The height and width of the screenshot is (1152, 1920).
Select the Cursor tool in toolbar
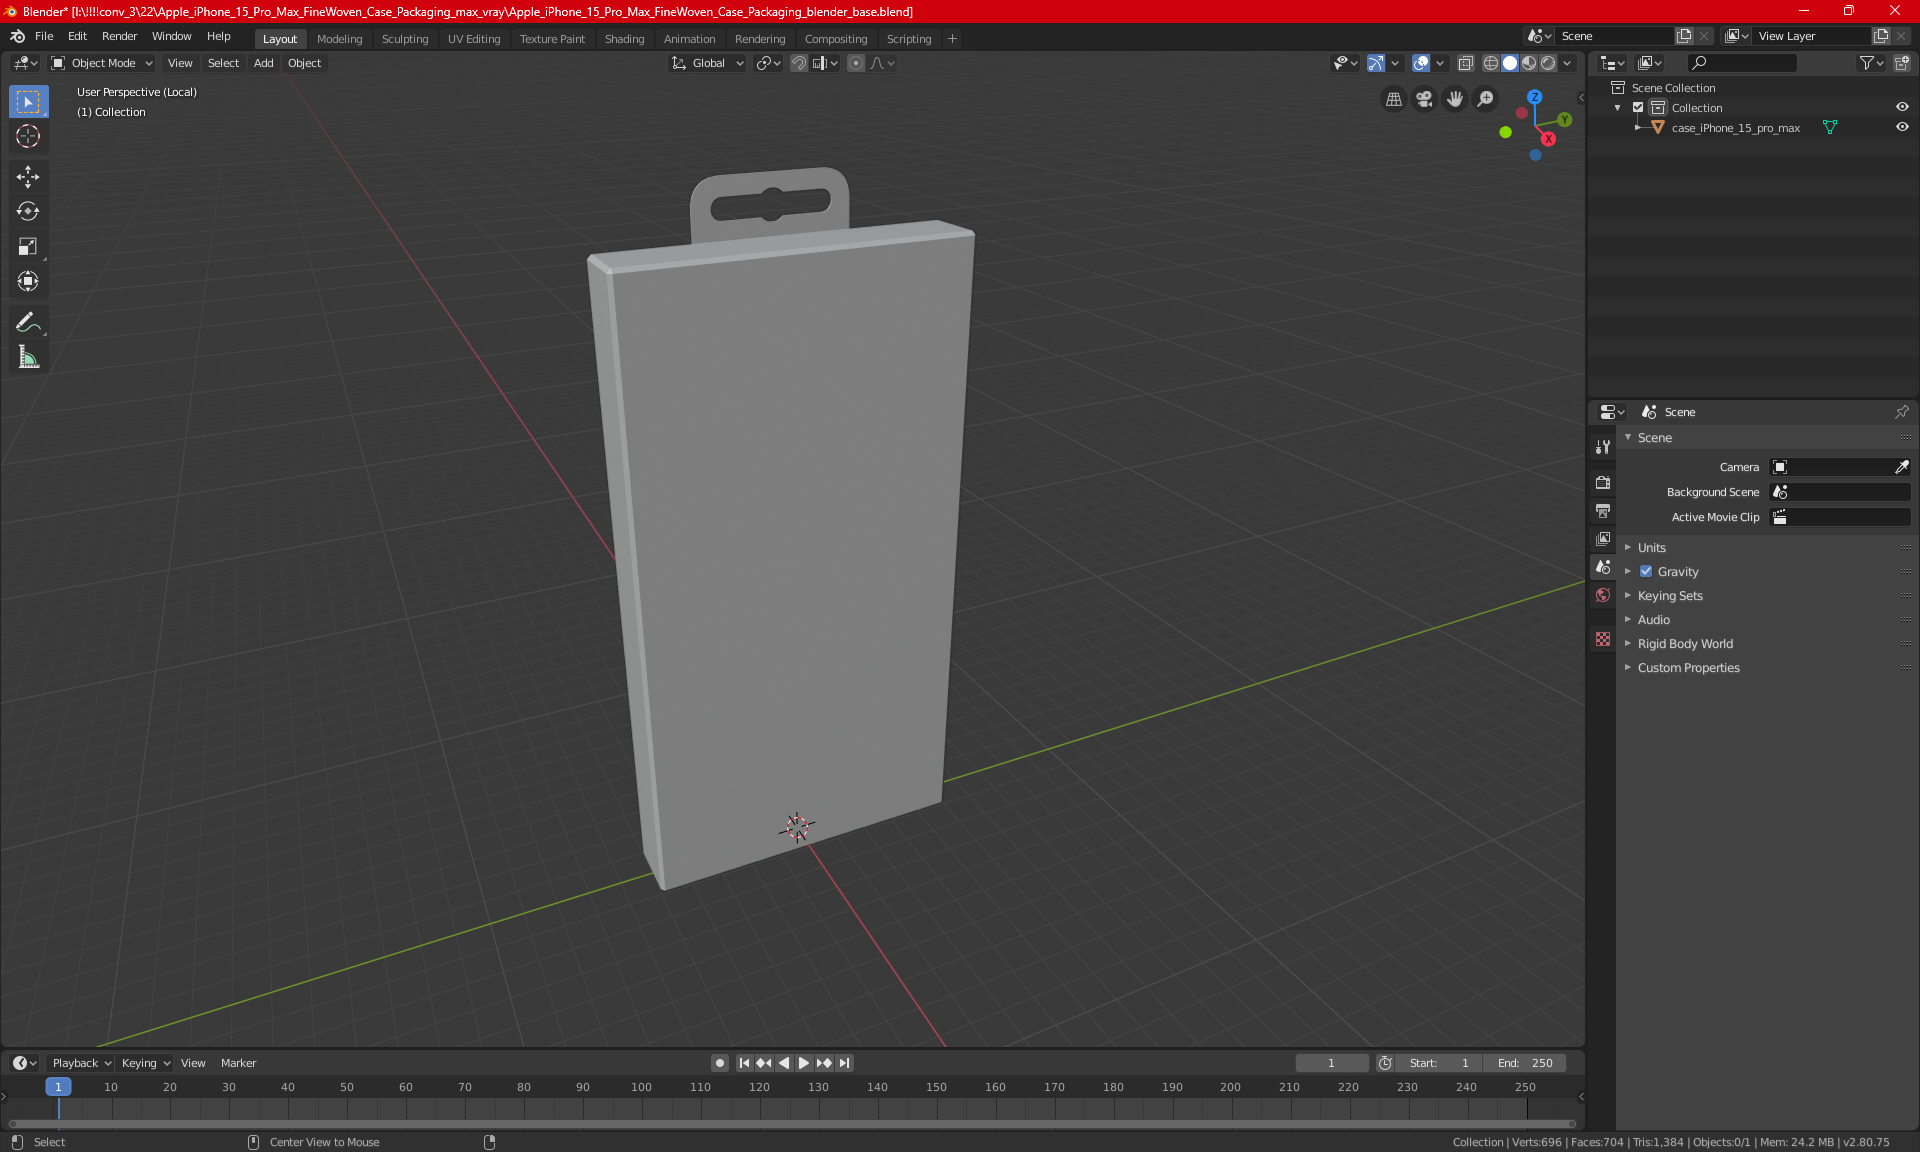[x=28, y=137]
